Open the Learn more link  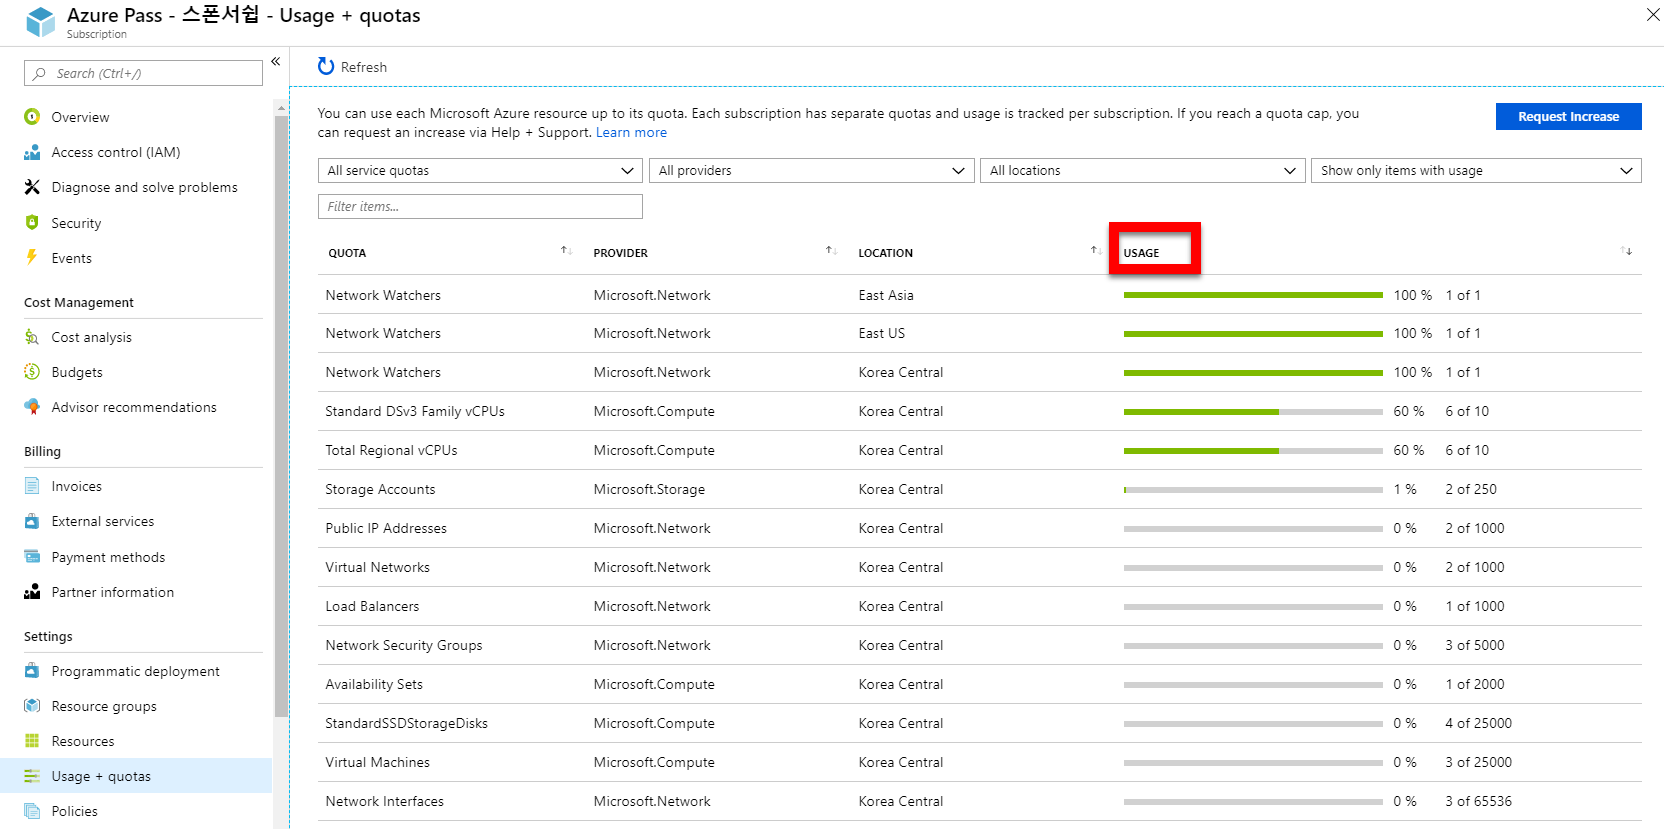631,132
